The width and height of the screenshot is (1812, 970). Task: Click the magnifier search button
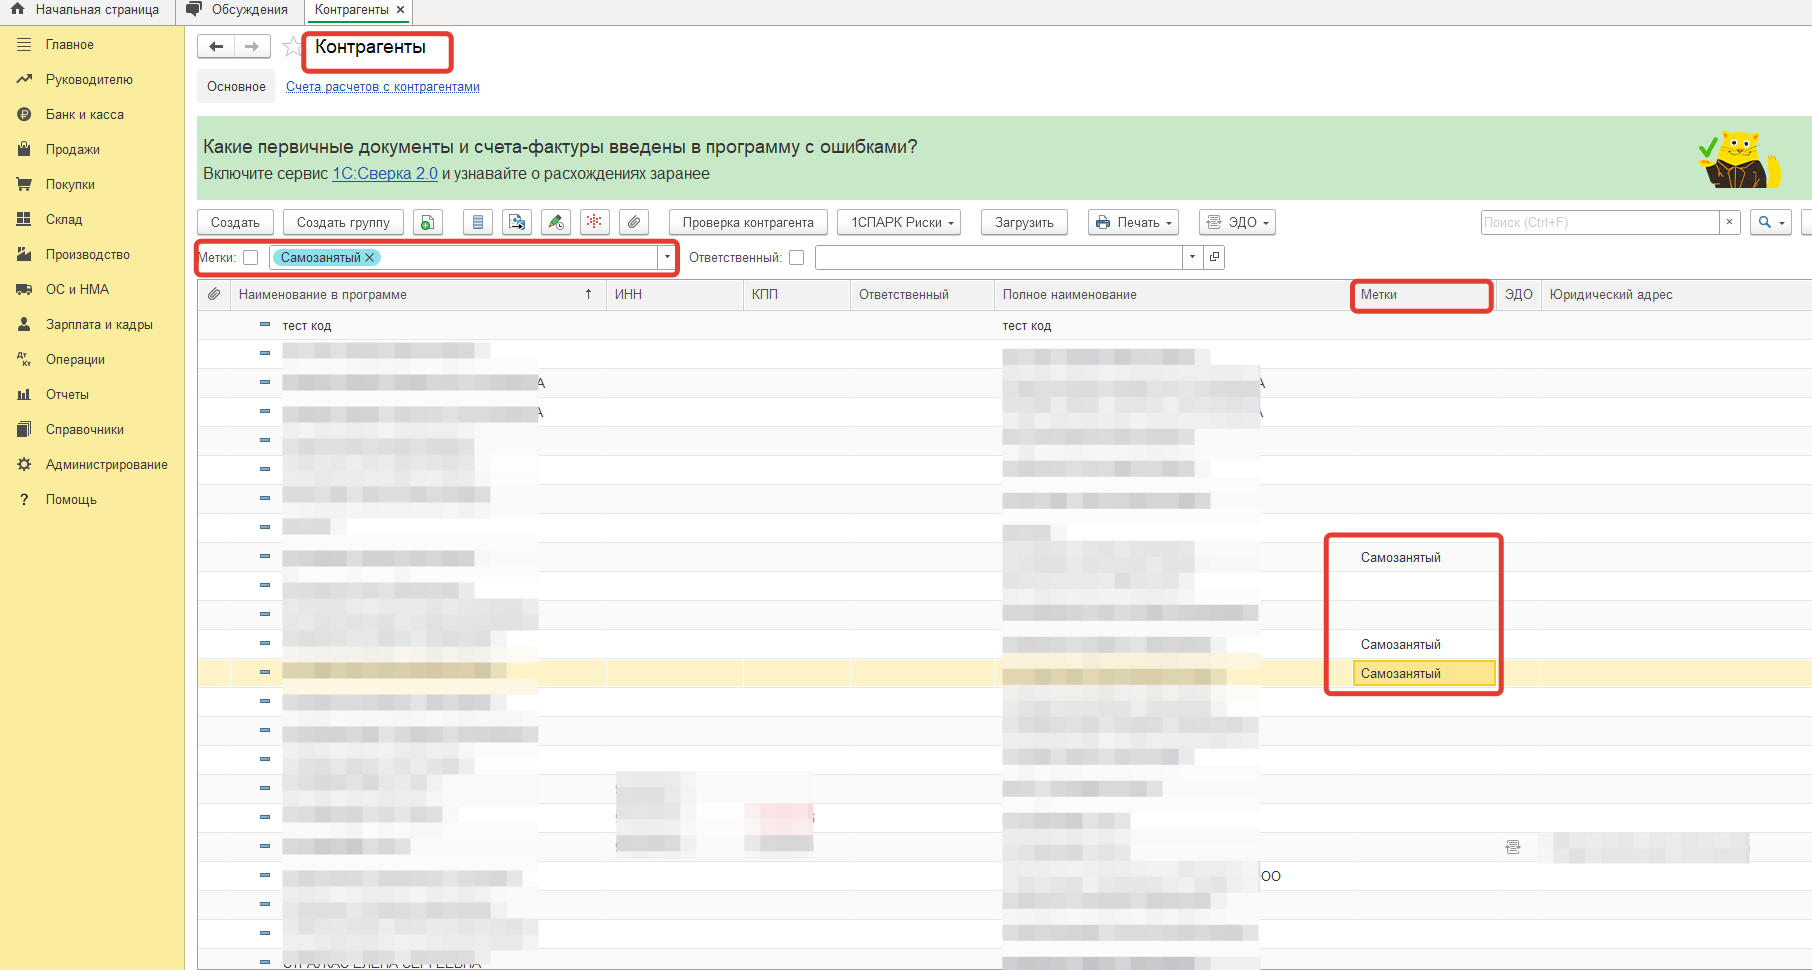1769,222
